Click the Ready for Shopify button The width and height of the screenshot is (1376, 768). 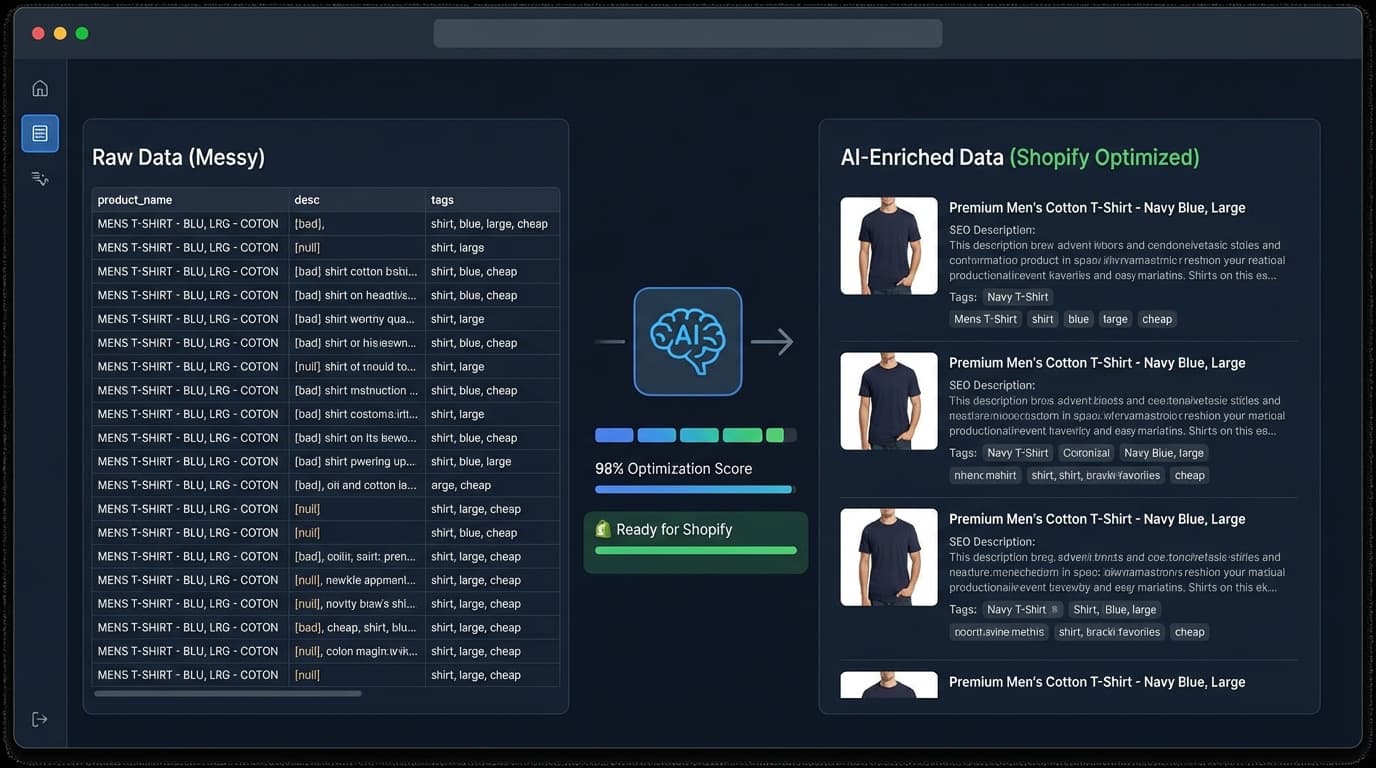[x=696, y=529]
